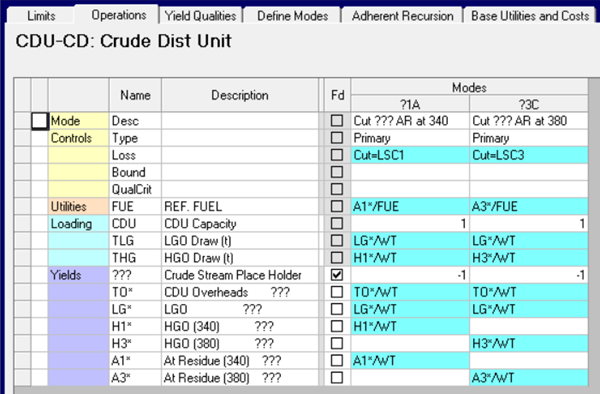Toggle Fd checkbox in Bound row
The width and height of the screenshot is (600, 394).
[x=337, y=172]
